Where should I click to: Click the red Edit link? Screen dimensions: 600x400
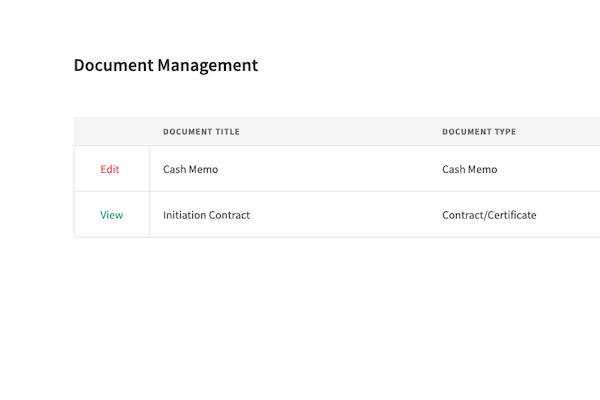(110, 169)
